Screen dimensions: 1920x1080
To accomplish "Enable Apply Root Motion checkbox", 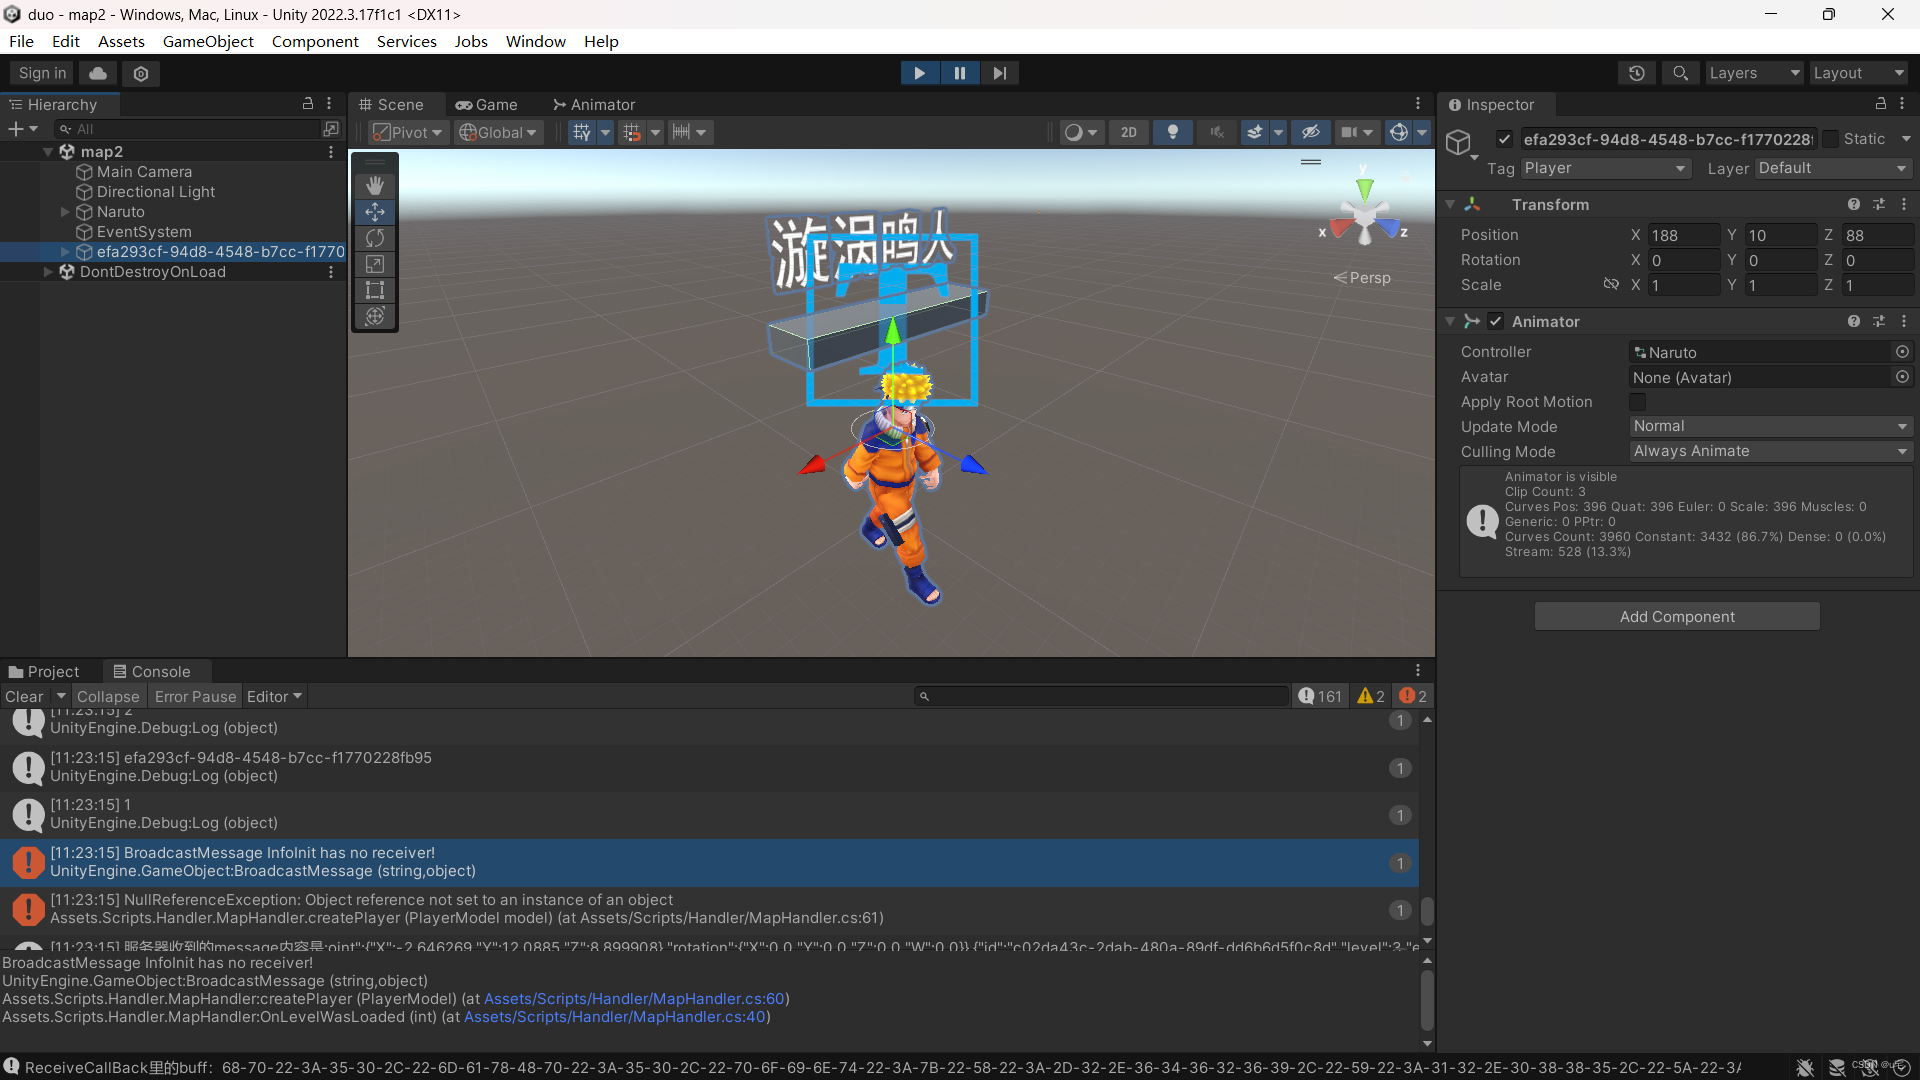I will [1637, 402].
